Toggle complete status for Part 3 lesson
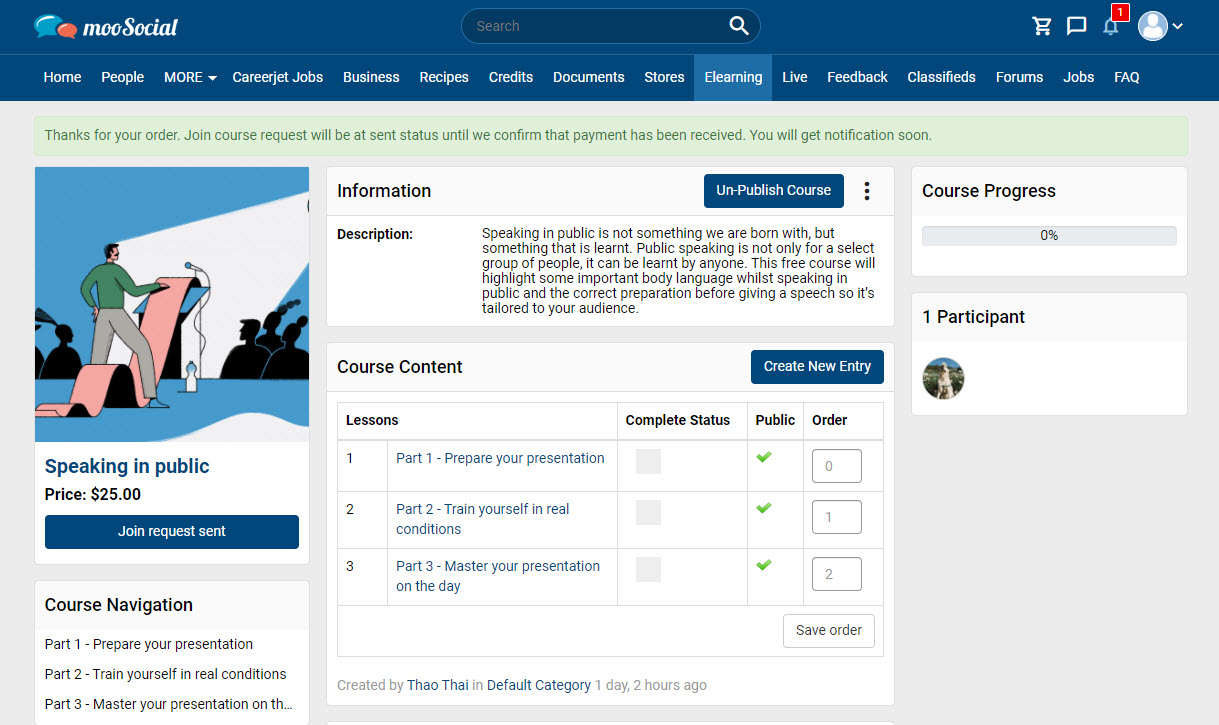The width and height of the screenshot is (1219, 725). click(648, 569)
